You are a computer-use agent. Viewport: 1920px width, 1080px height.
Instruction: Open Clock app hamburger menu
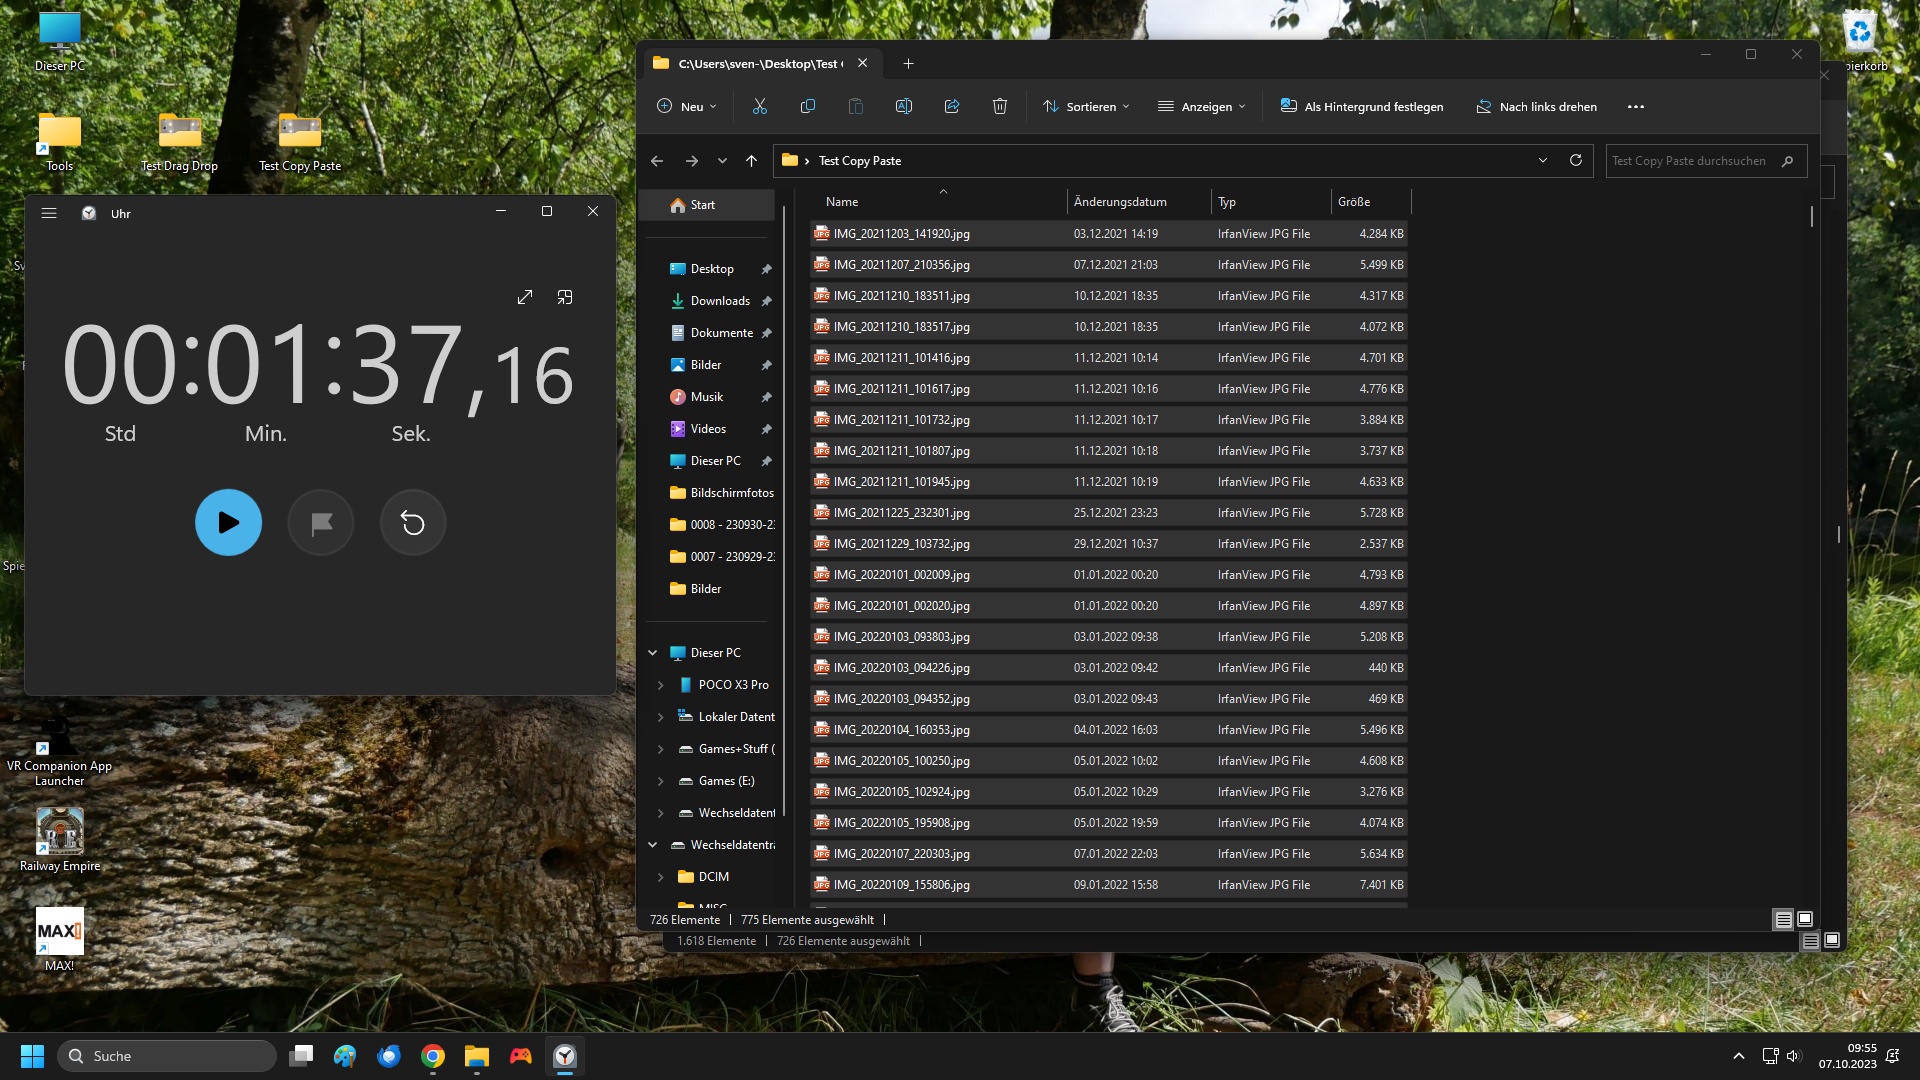(49, 212)
